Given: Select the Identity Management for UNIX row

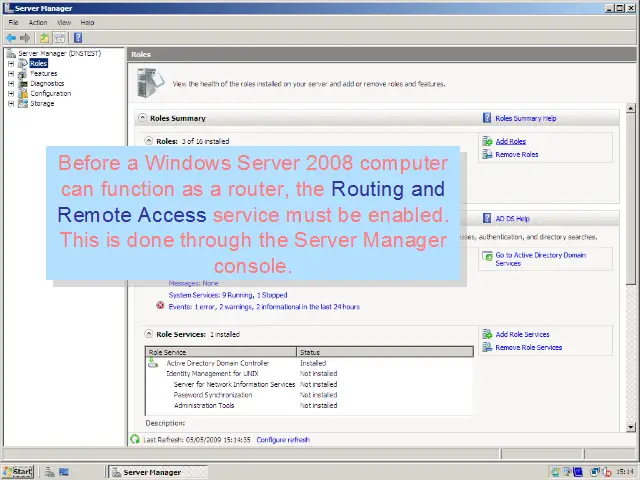Looking at the screenshot, I should pyautogui.click(x=309, y=373).
